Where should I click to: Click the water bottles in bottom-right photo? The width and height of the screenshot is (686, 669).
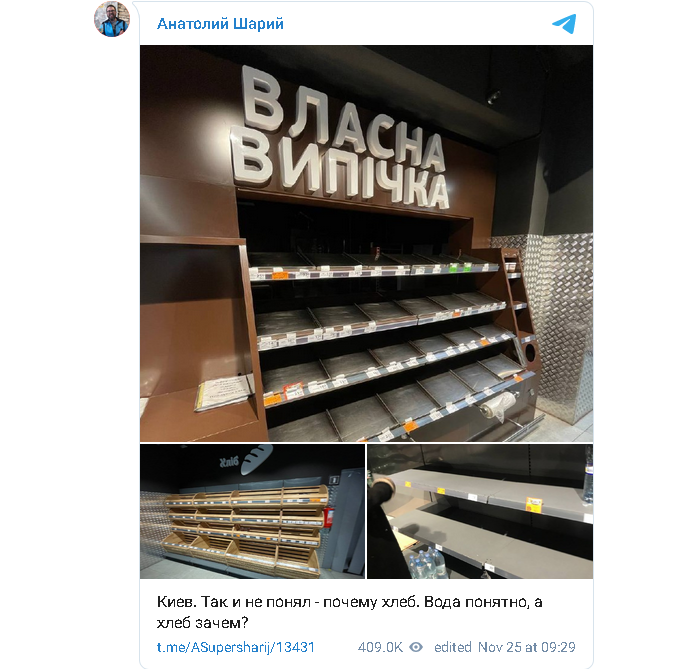point(427,563)
